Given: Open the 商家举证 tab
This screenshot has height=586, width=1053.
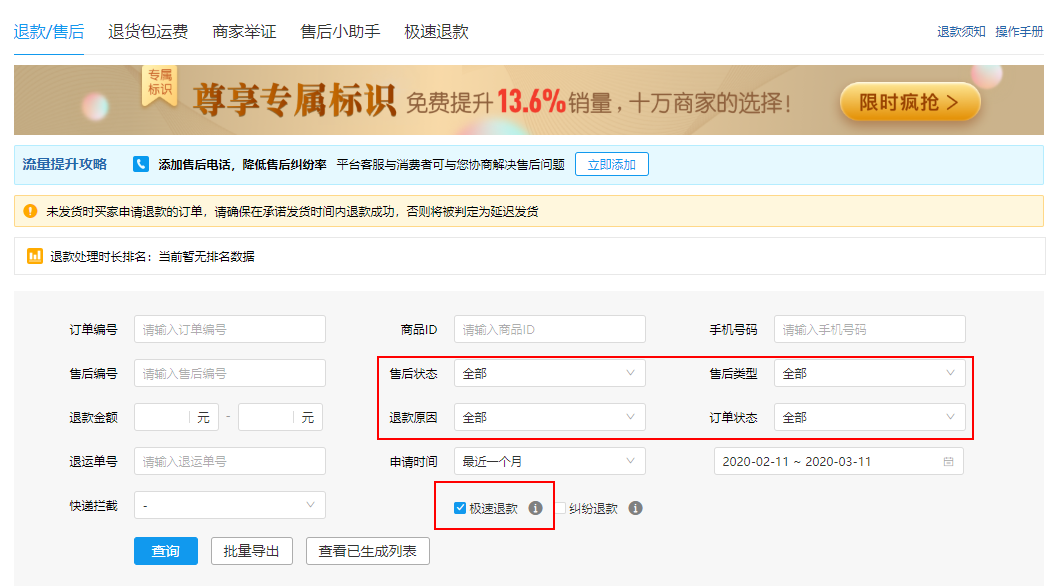Looking at the screenshot, I should tap(244, 32).
